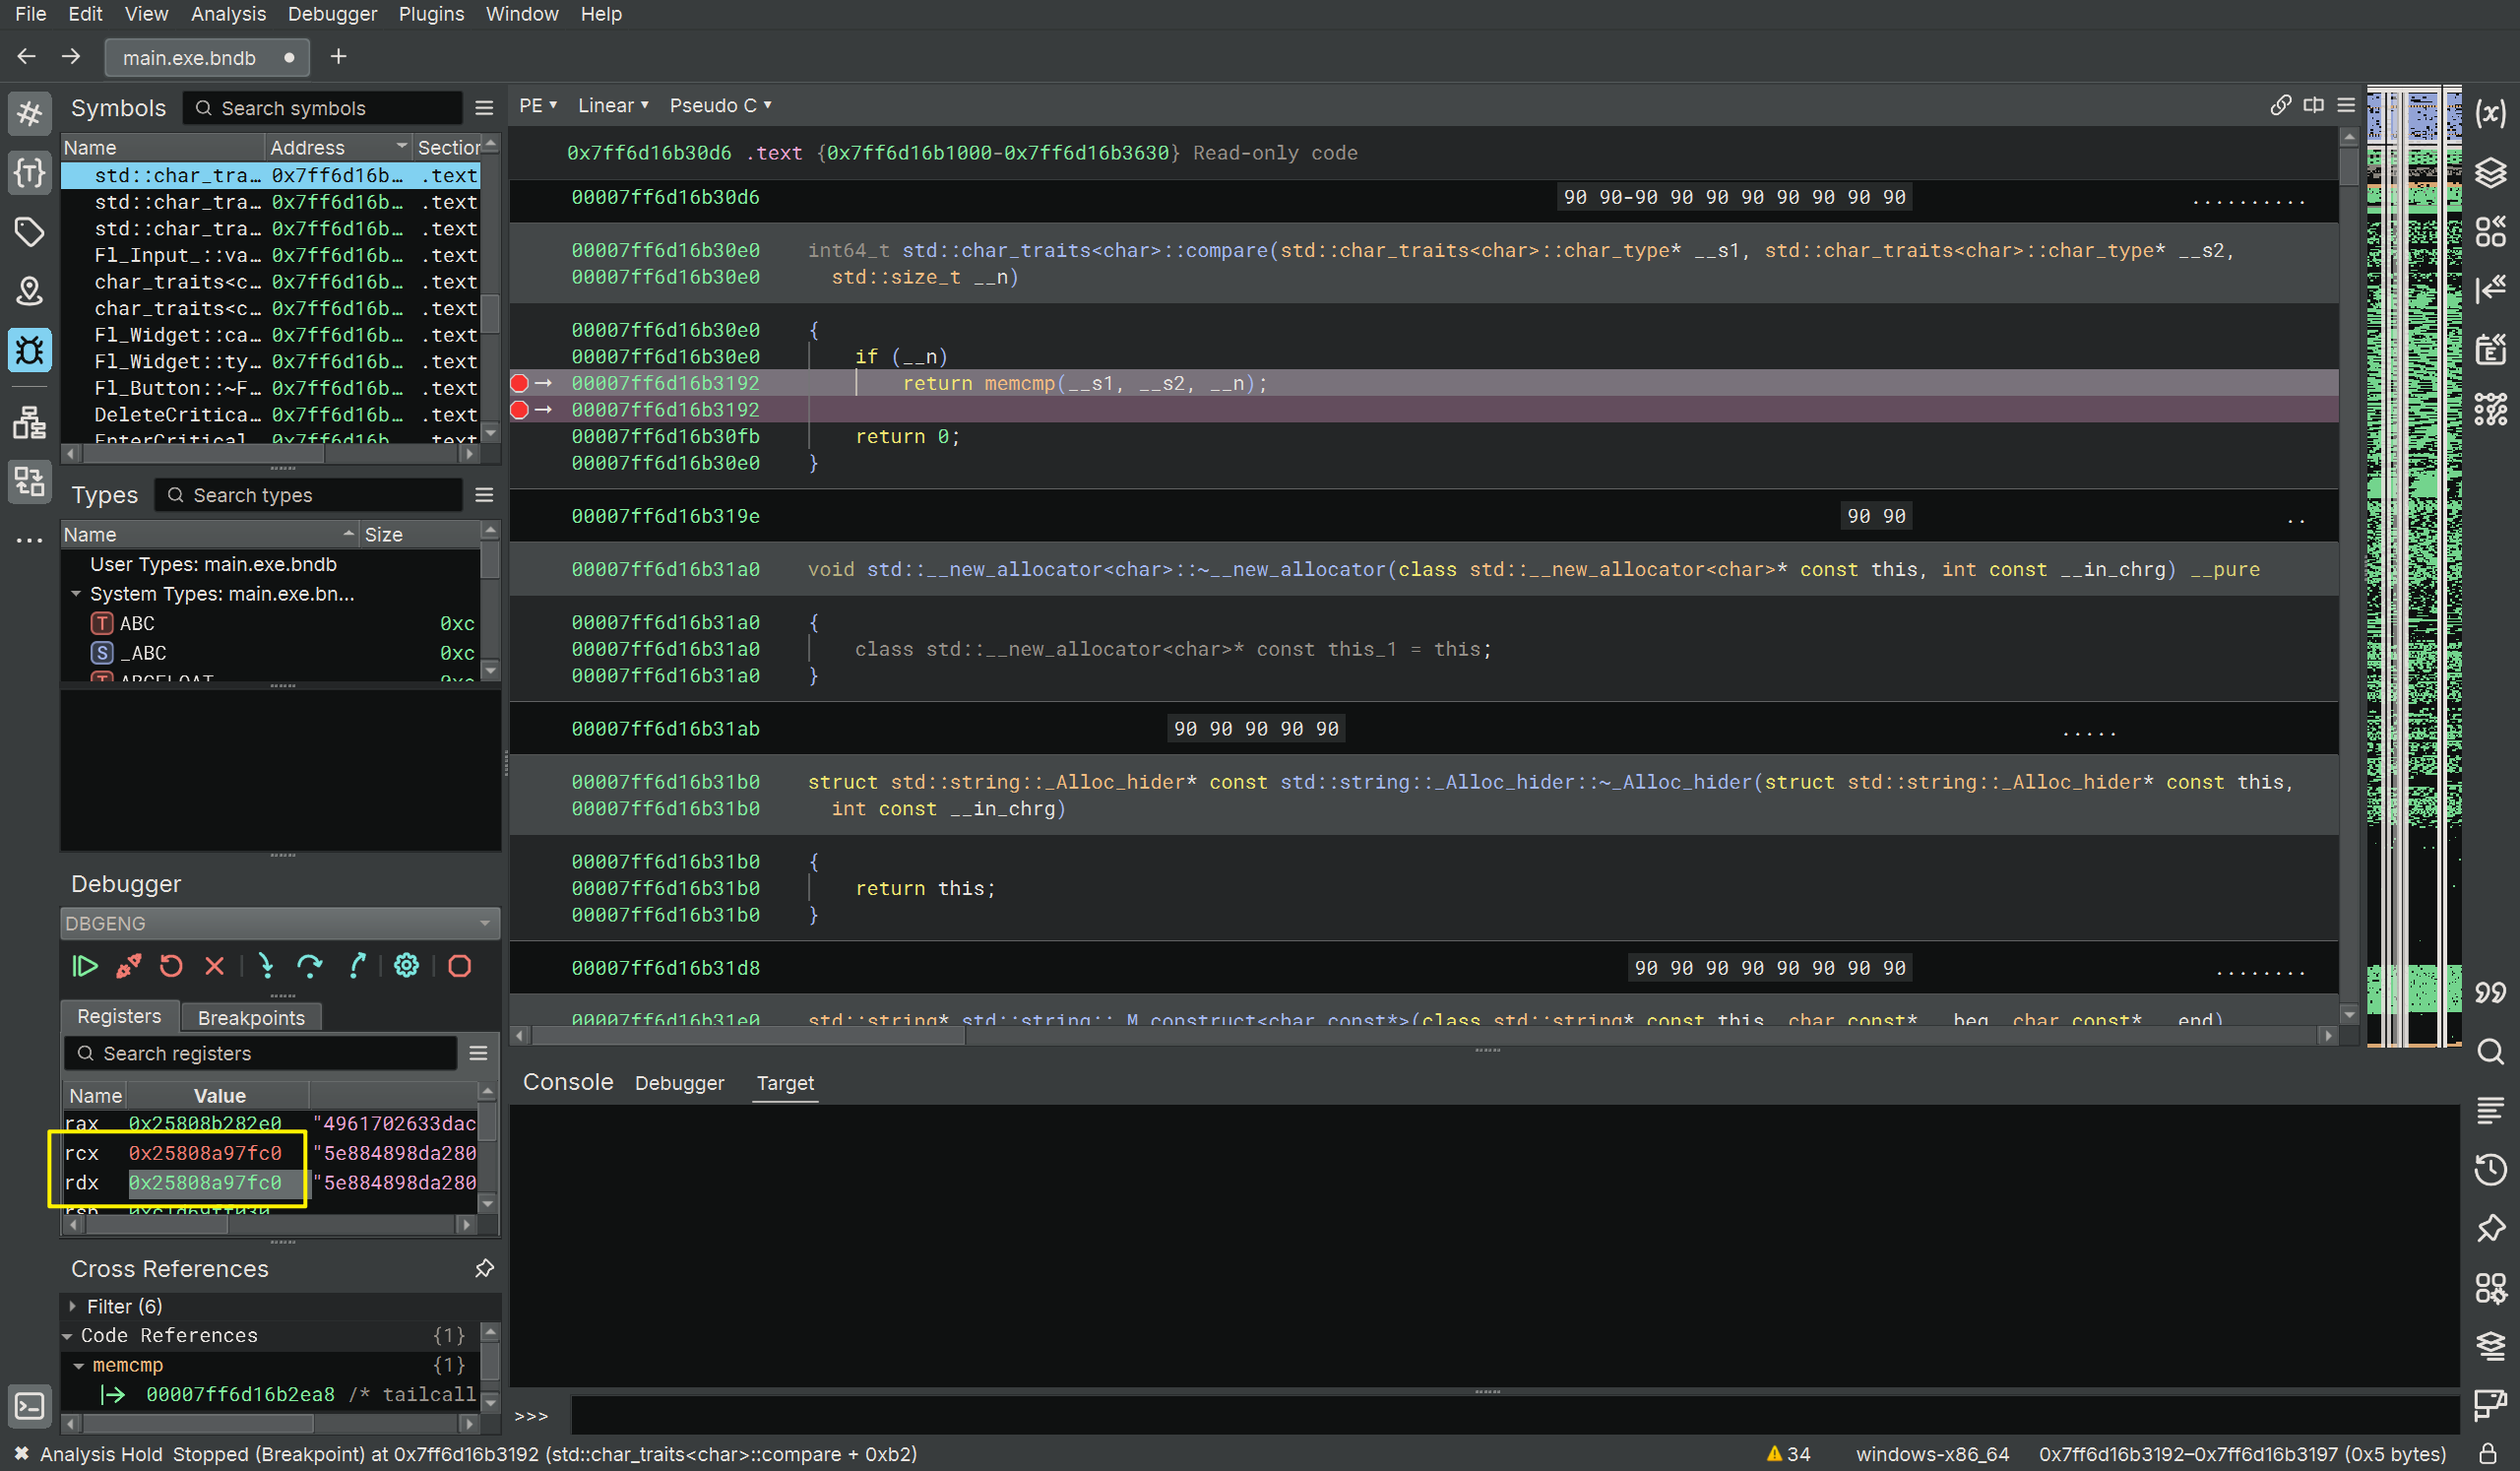The image size is (2520, 1471).
Task: Open the DBGENG adapter dropdown
Action: pos(280,923)
